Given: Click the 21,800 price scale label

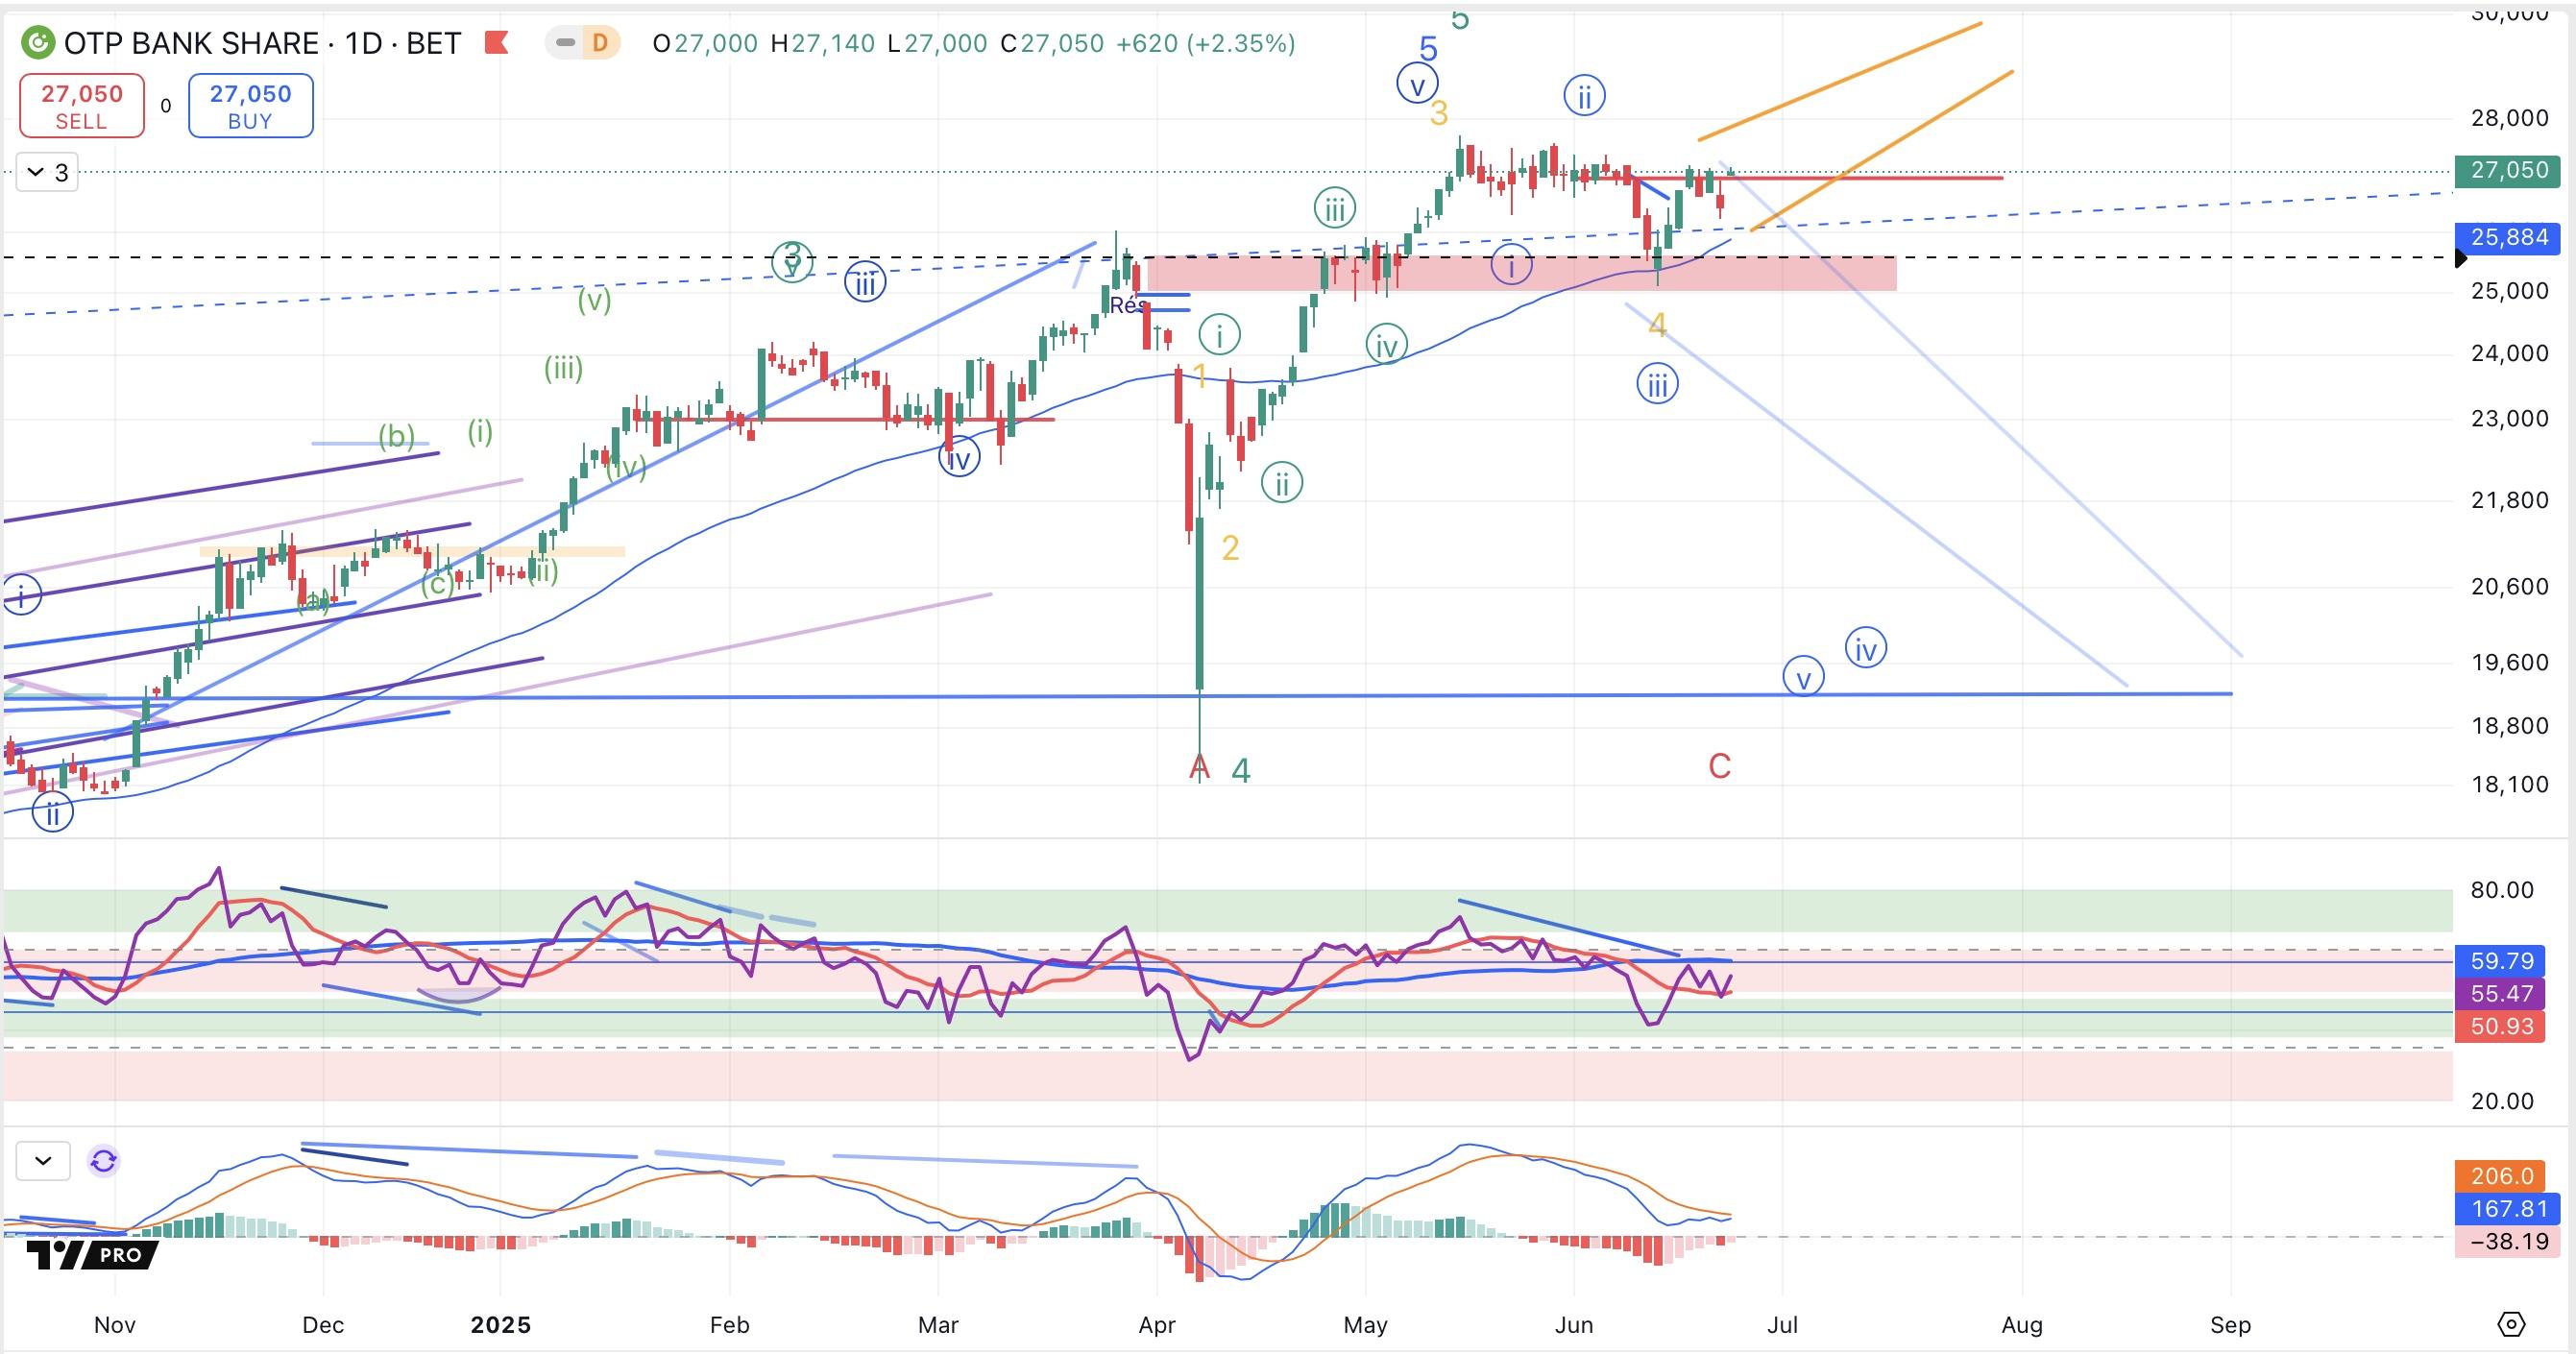Looking at the screenshot, I should 2509,500.
